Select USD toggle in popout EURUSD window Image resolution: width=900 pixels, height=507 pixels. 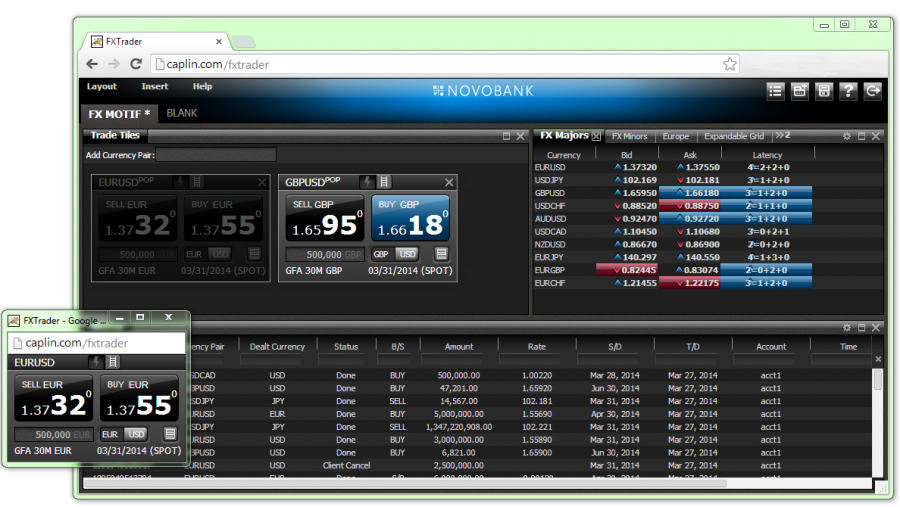click(x=136, y=434)
